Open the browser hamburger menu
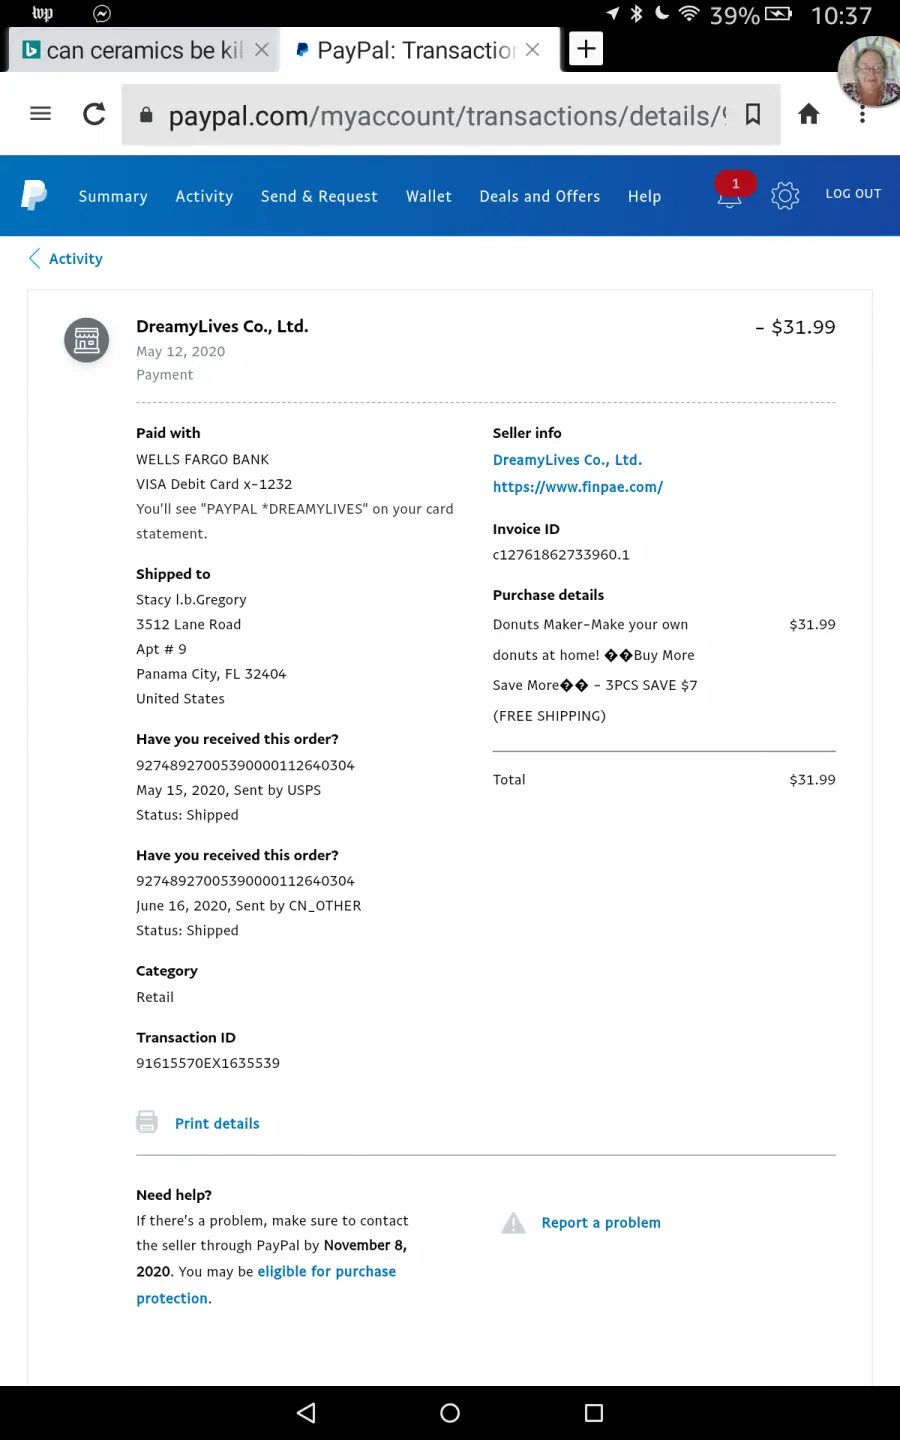900x1440 pixels. (x=40, y=114)
